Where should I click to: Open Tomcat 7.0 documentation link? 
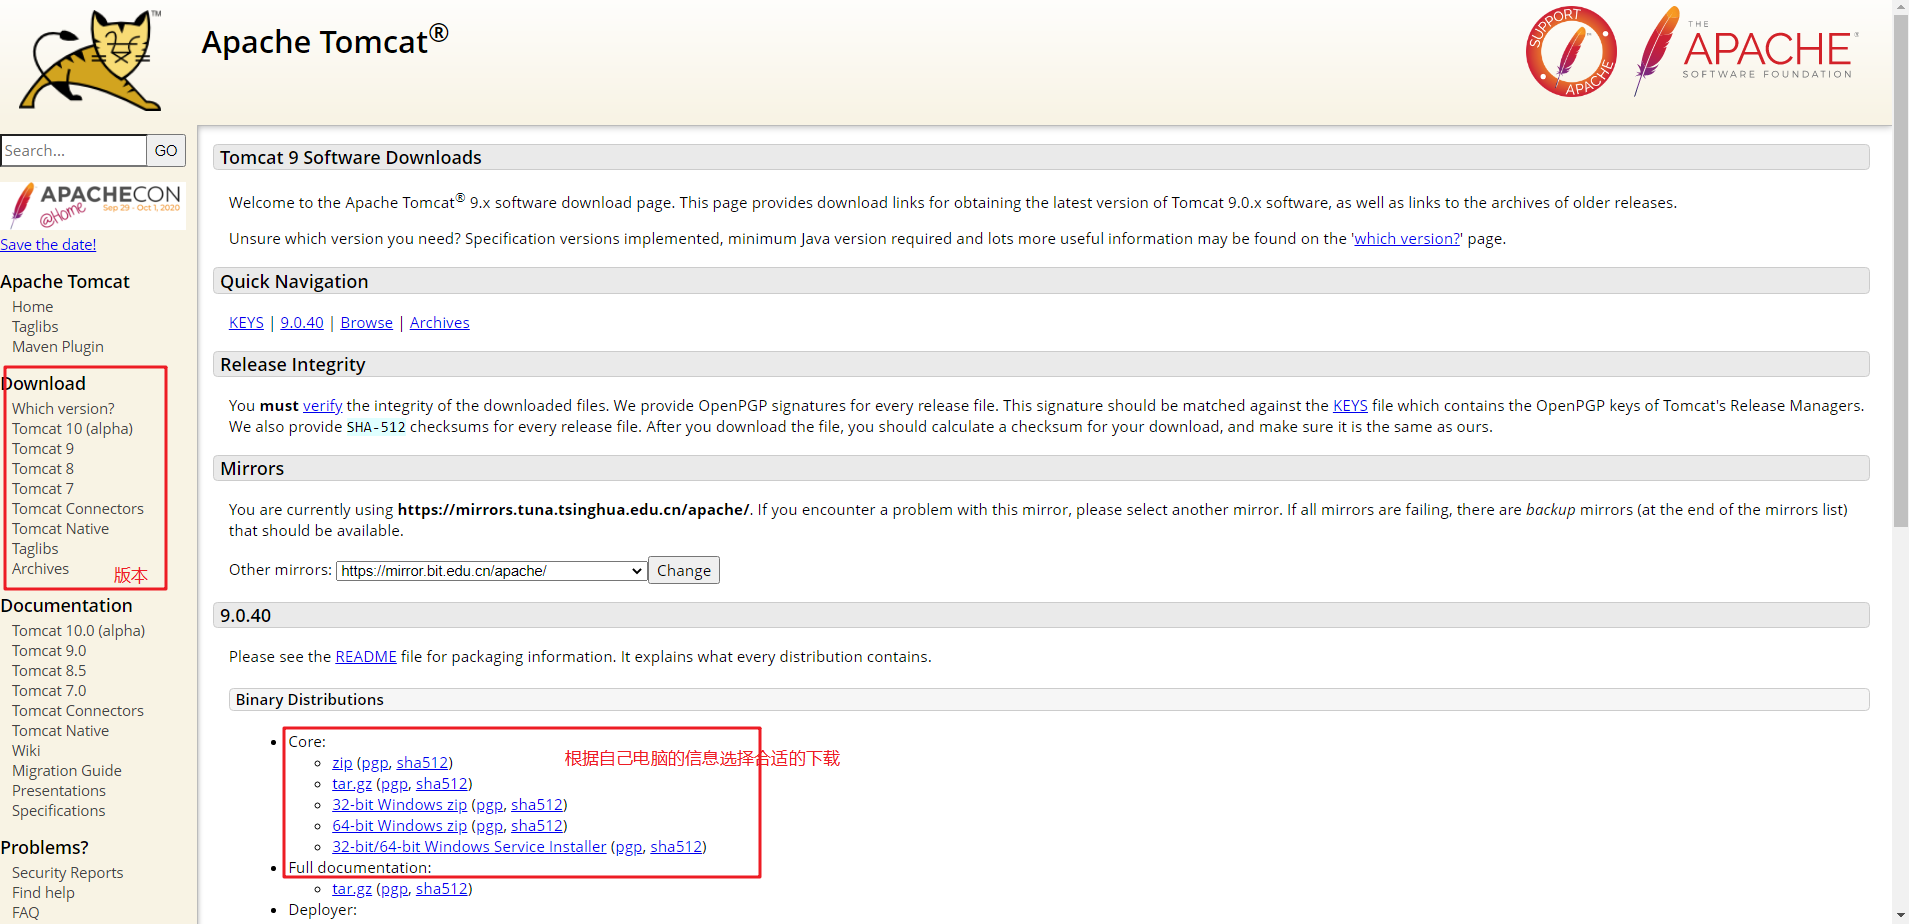(x=49, y=691)
